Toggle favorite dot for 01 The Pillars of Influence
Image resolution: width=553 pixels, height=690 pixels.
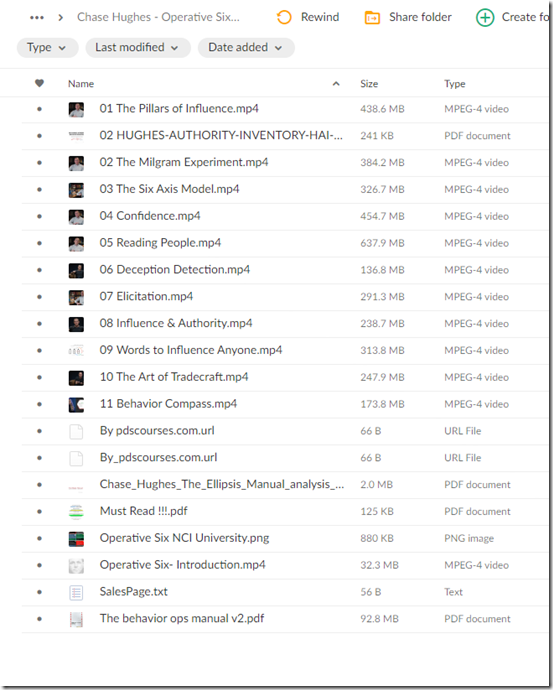click(40, 109)
